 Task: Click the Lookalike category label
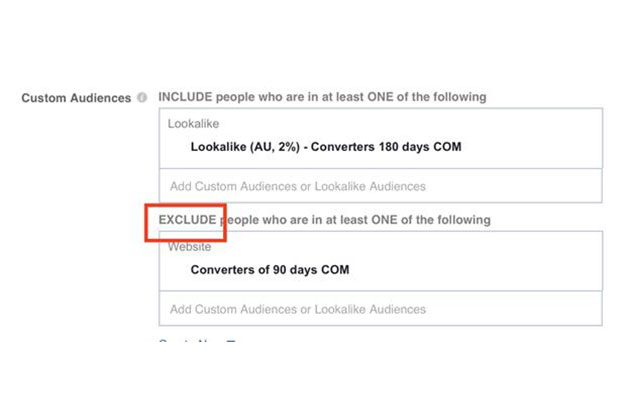click(193, 124)
